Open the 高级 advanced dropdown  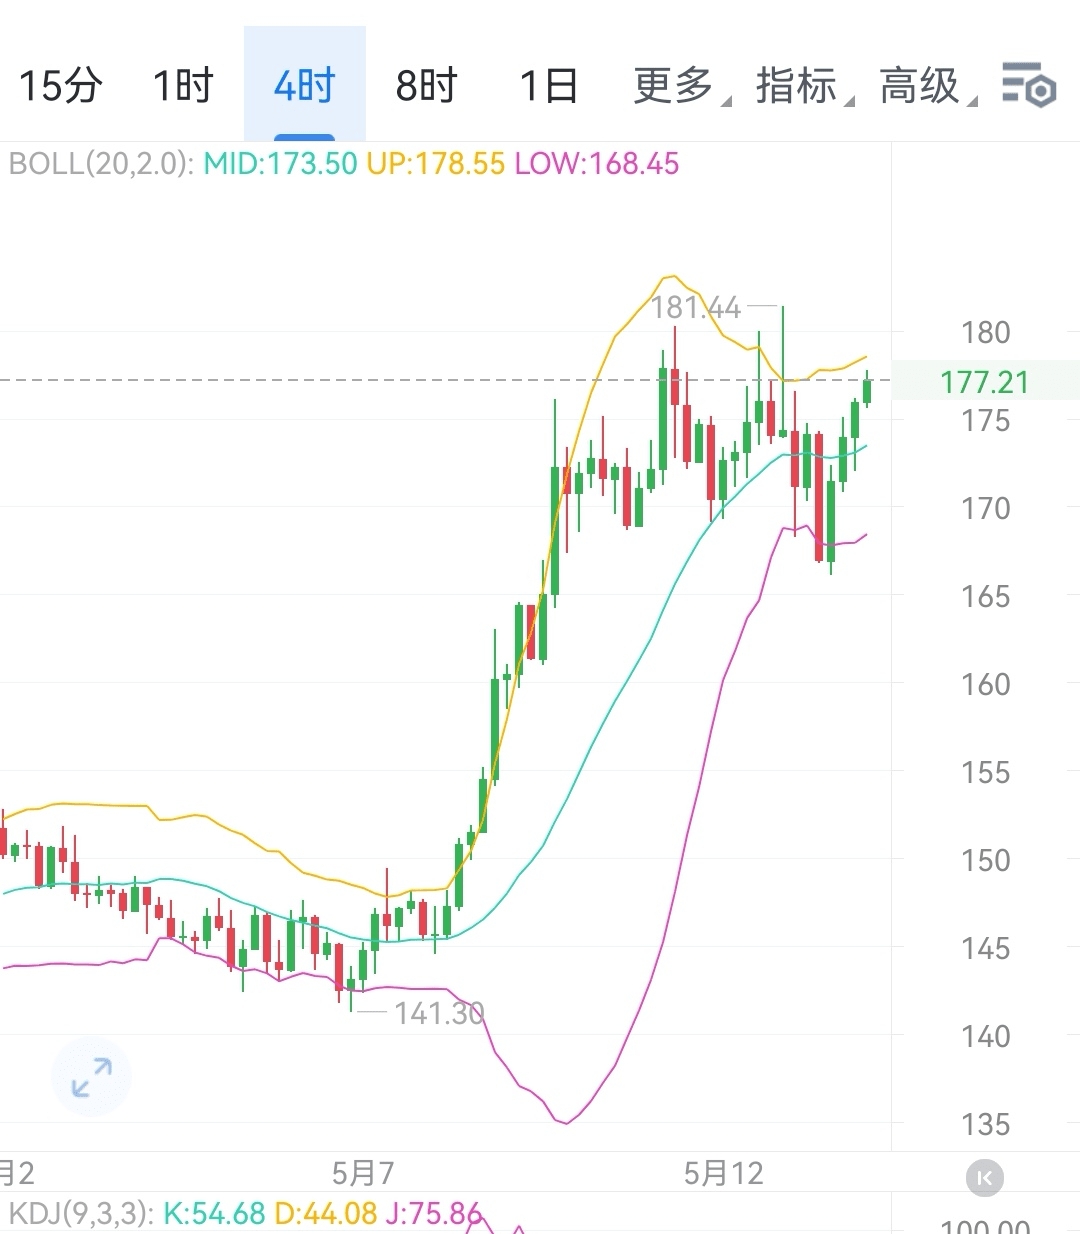[927, 86]
